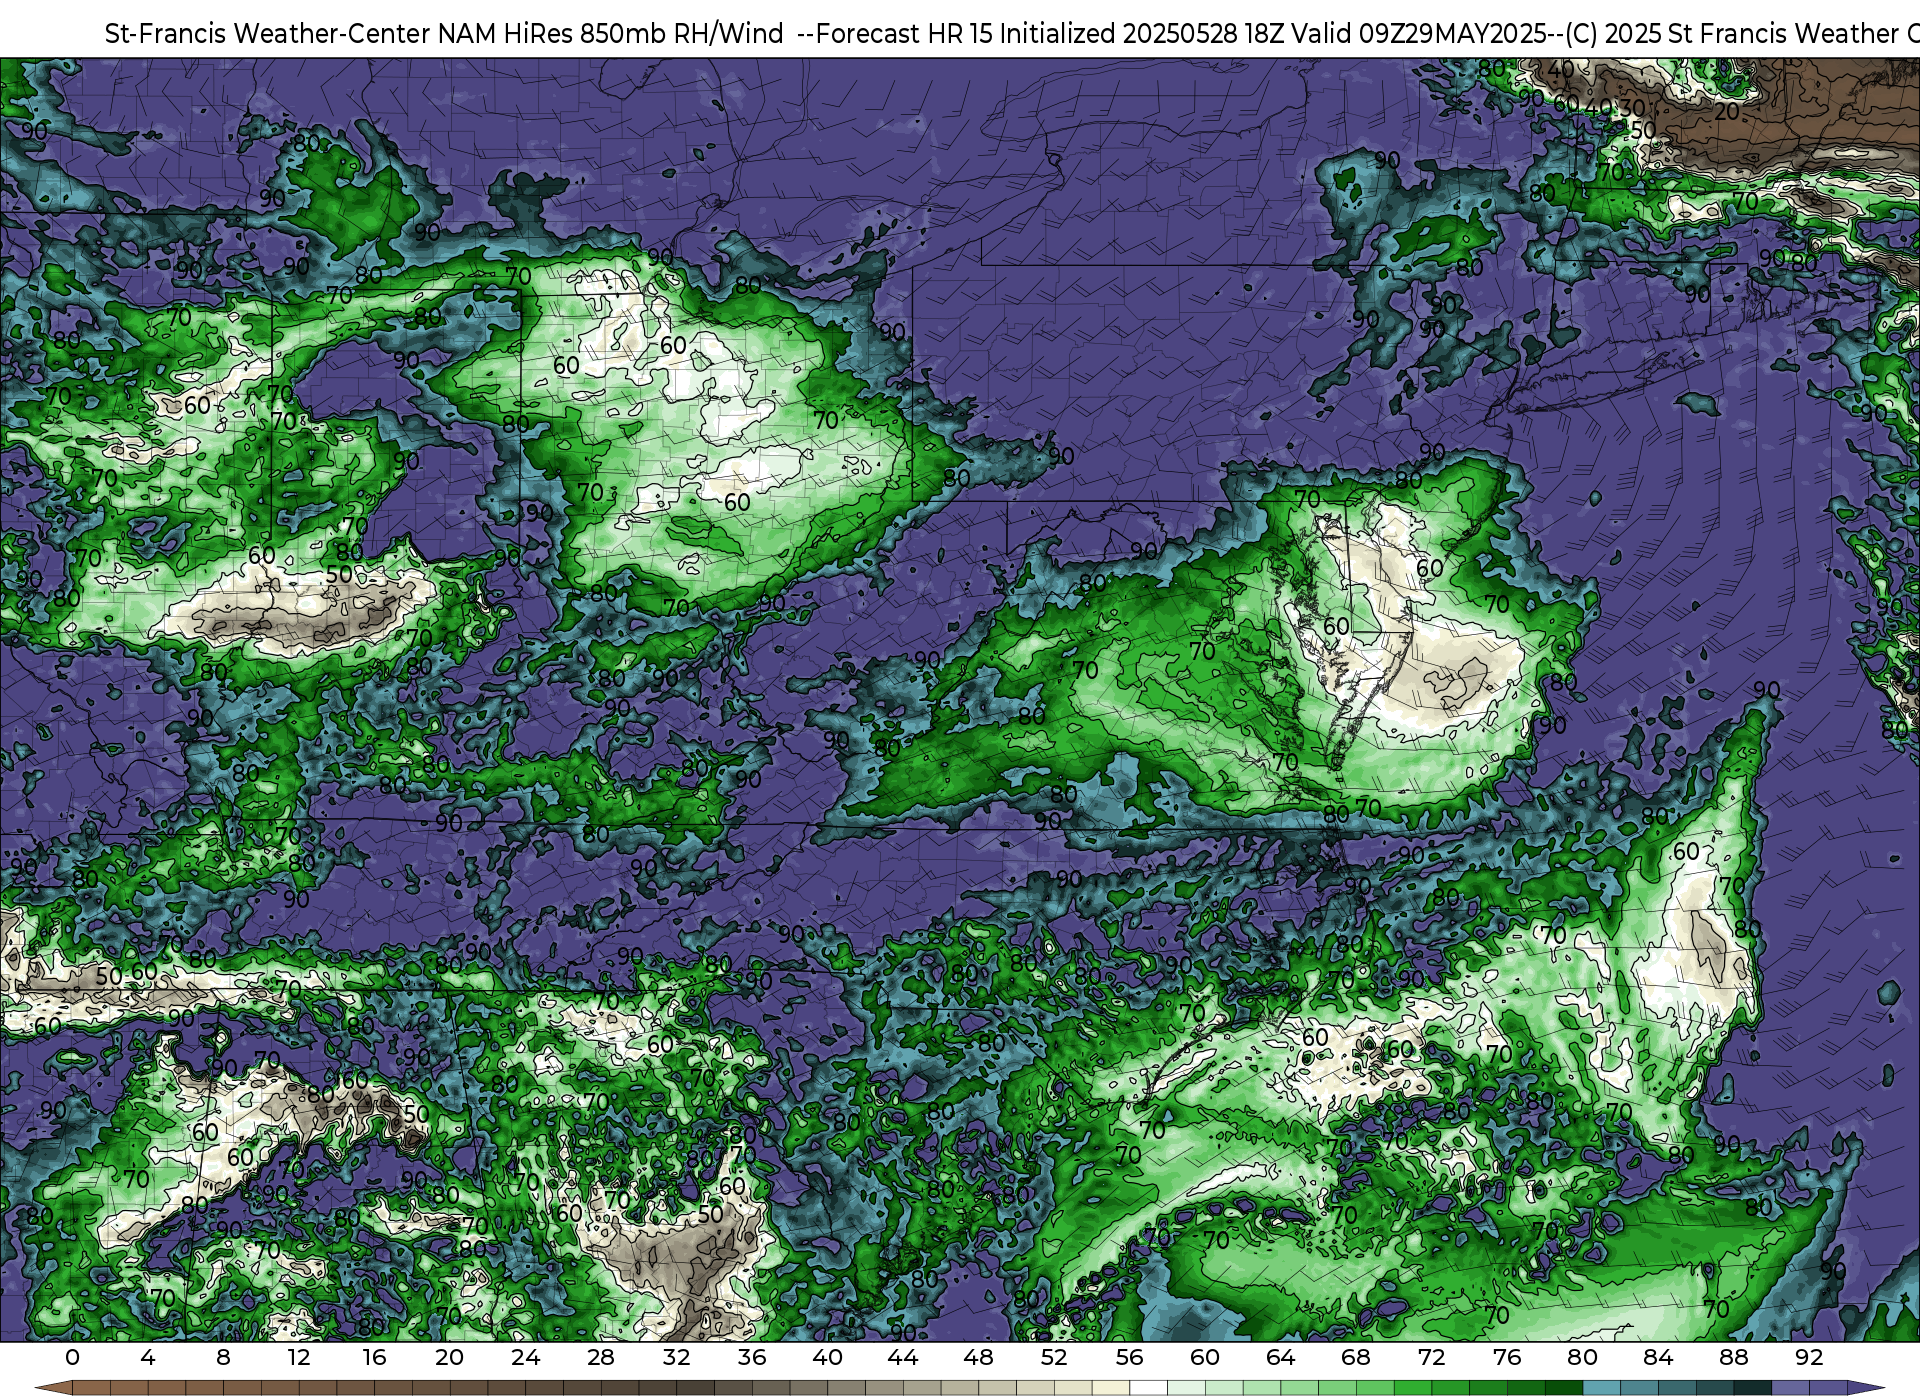Image resolution: width=1920 pixels, height=1400 pixels.
Task: Click colorbar scale label "28"
Action: pos(601,1357)
